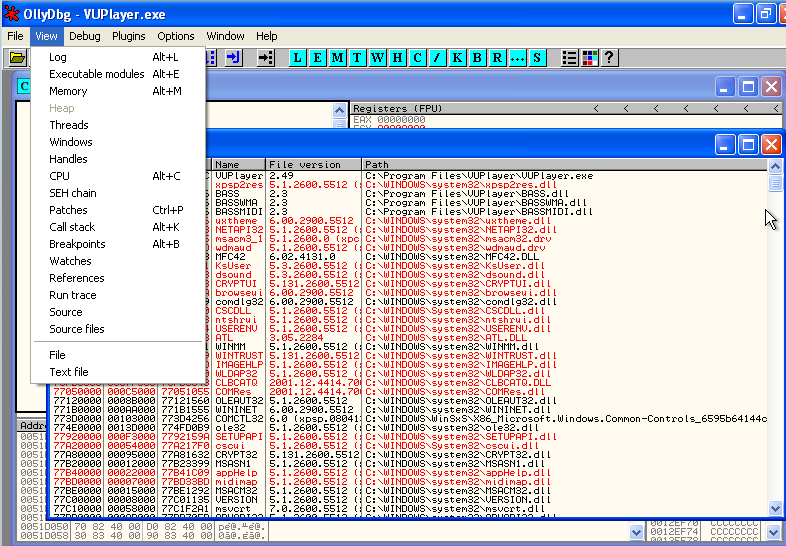Open the Plugins menu
Viewport: 786px width, 546px height.
click(129, 36)
